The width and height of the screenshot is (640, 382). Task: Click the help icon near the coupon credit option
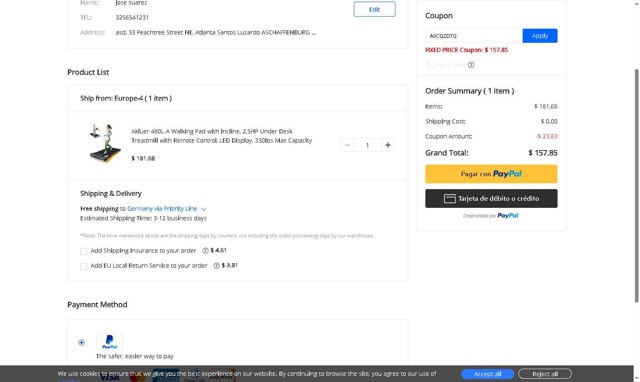tap(471, 65)
